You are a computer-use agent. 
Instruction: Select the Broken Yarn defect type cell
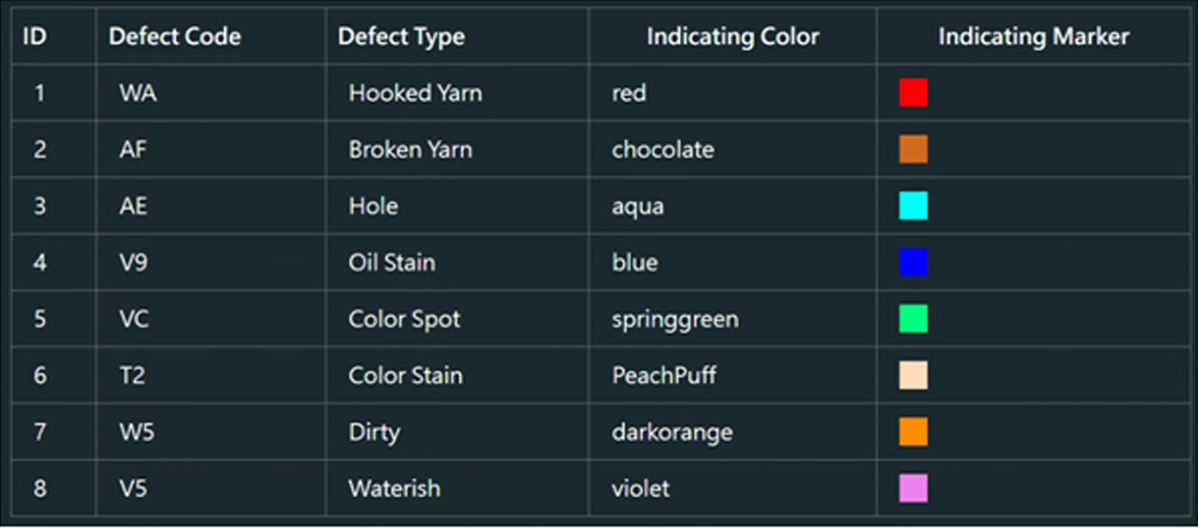[410, 149]
